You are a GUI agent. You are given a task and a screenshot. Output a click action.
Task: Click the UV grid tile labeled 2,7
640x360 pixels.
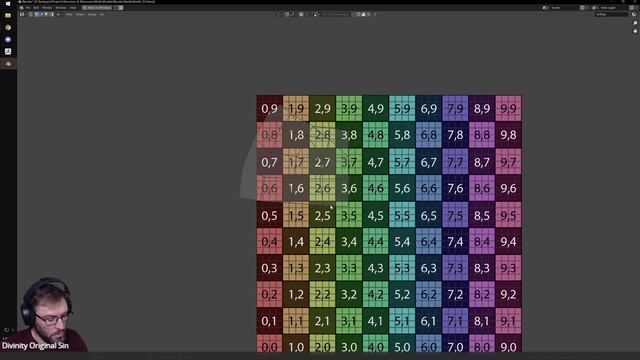tap(322, 162)
